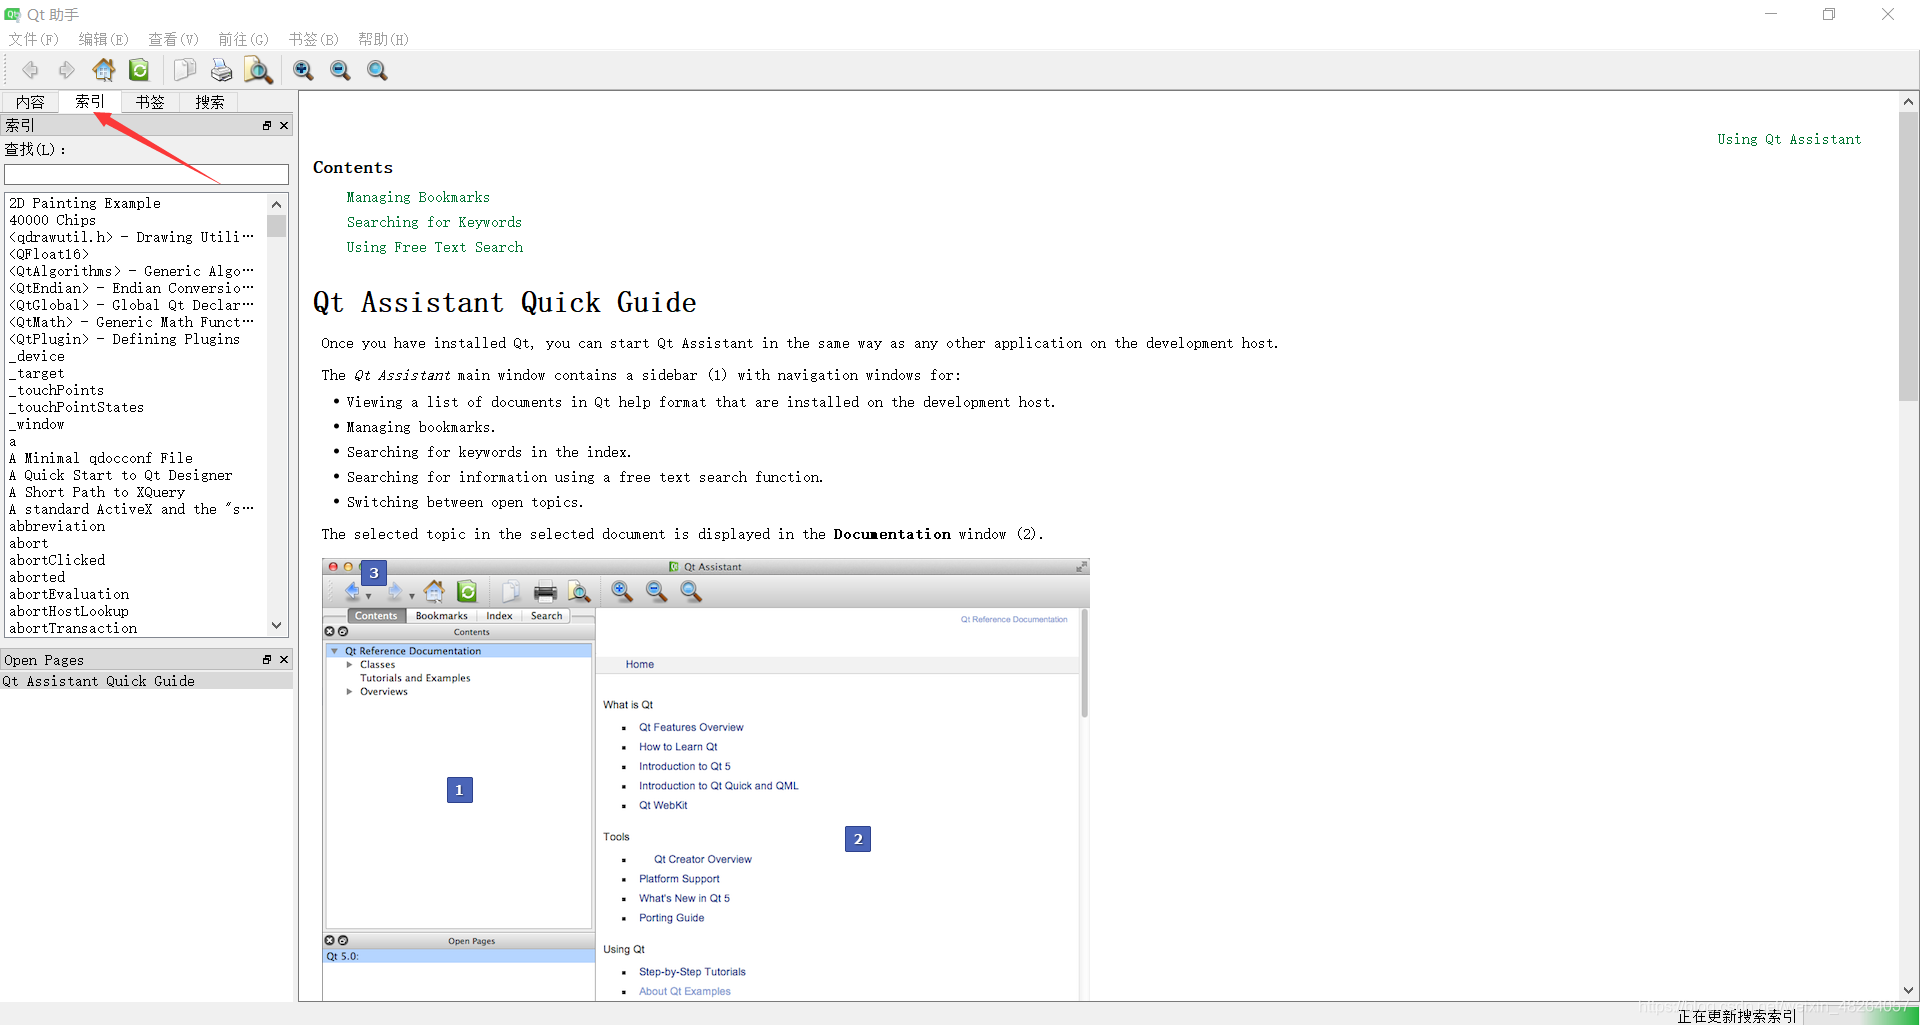Select A Short Path to XQuery

pos(97,492)
